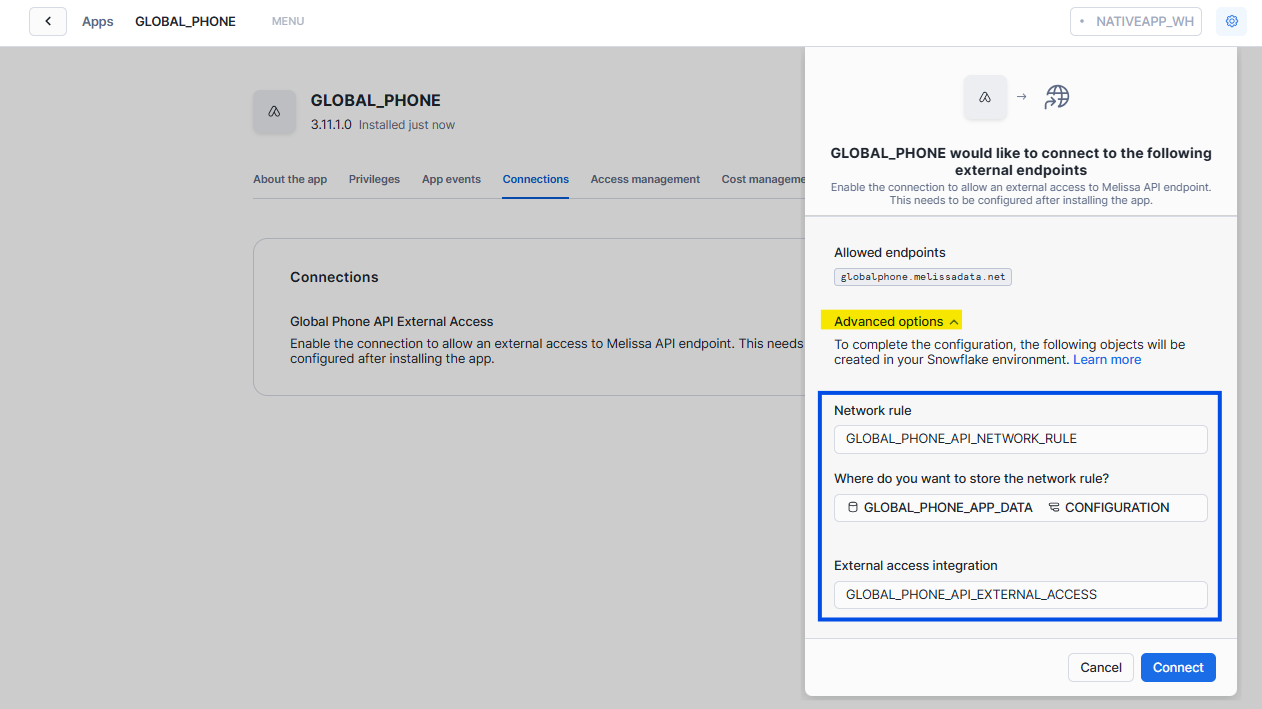Click the database icon beside GLOBAL_PHONE_APP_DATA

pyautogui.click(x=853, y=507)
